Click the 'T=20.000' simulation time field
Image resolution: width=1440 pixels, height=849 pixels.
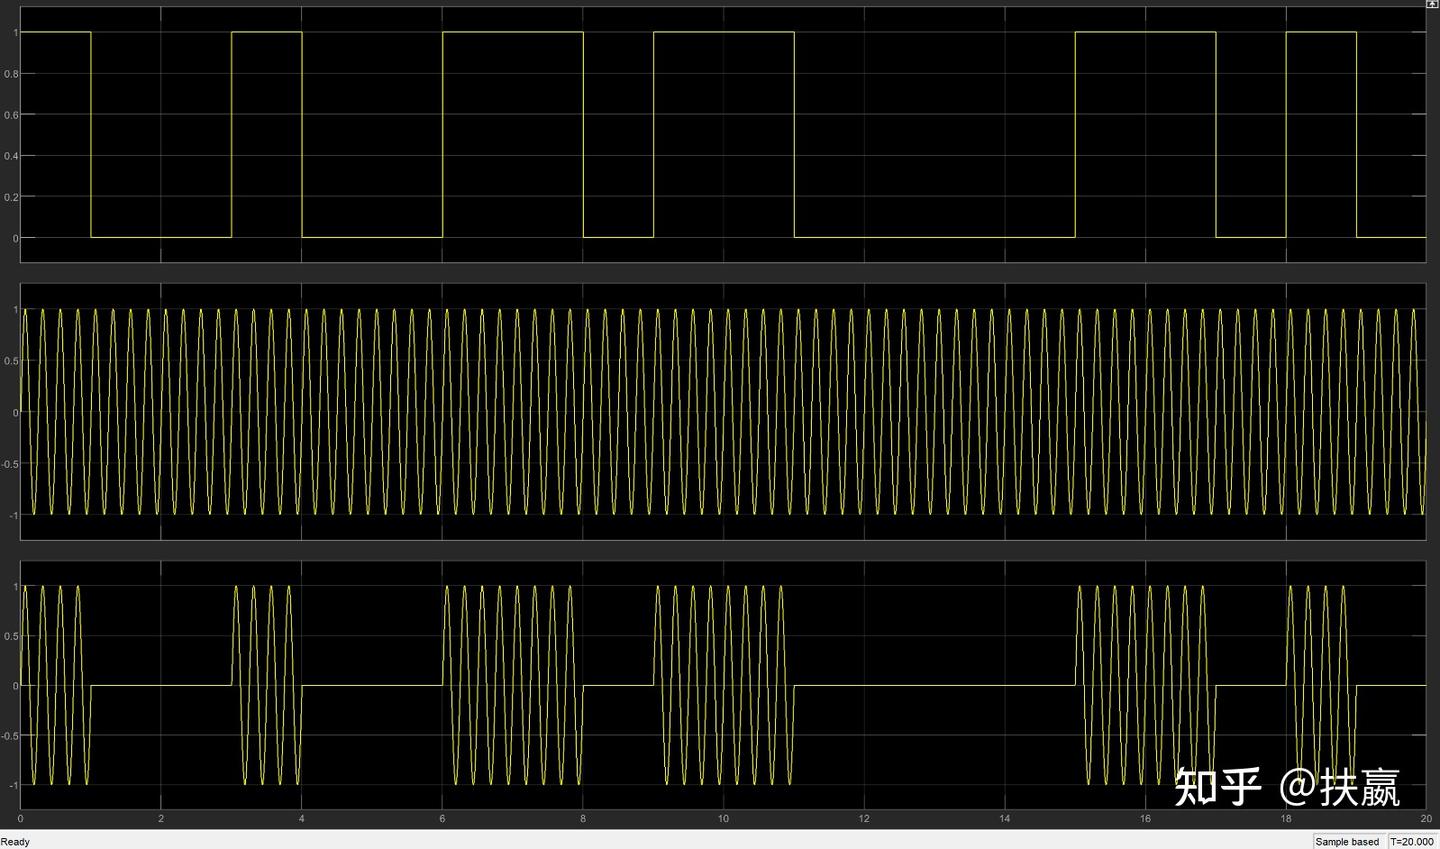coord(1412,842)
